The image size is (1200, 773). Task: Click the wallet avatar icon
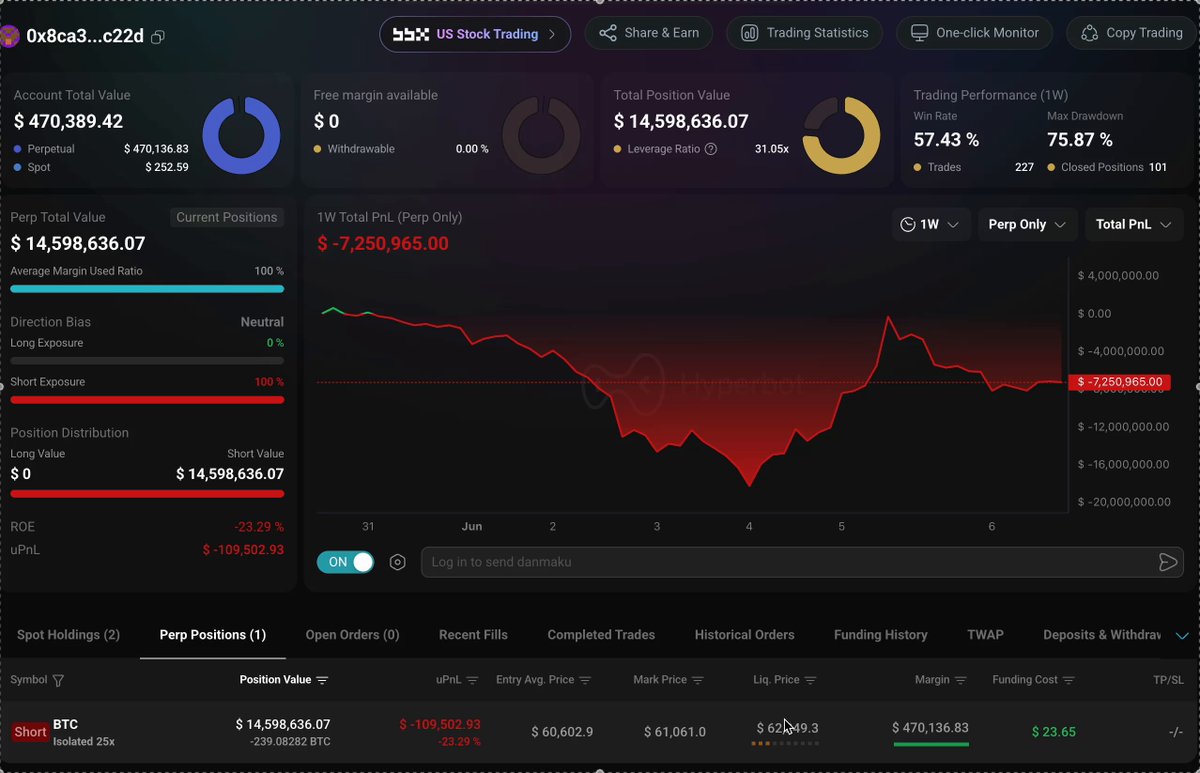(10, 37)
